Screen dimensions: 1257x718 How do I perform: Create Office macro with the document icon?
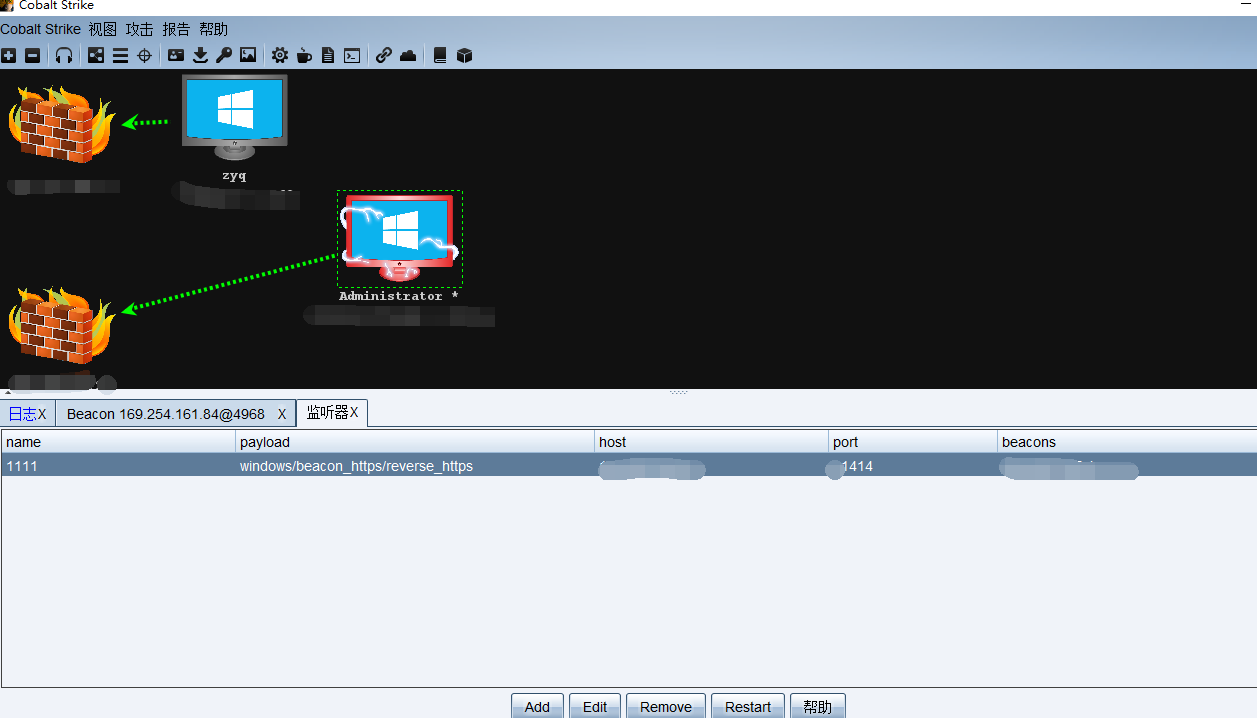point(328,56)
